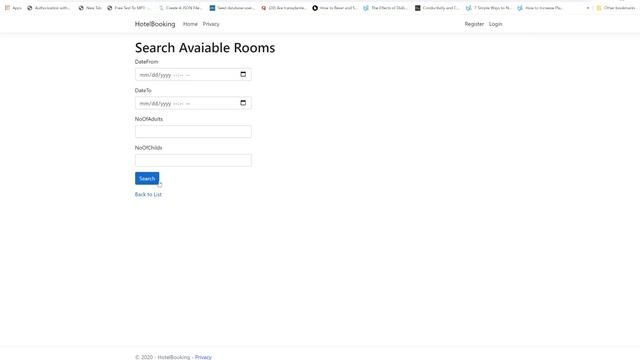This screenshot has width=640, height=360.
Task: Open the 'New Tab' bookmark
Action: [90, 8]
